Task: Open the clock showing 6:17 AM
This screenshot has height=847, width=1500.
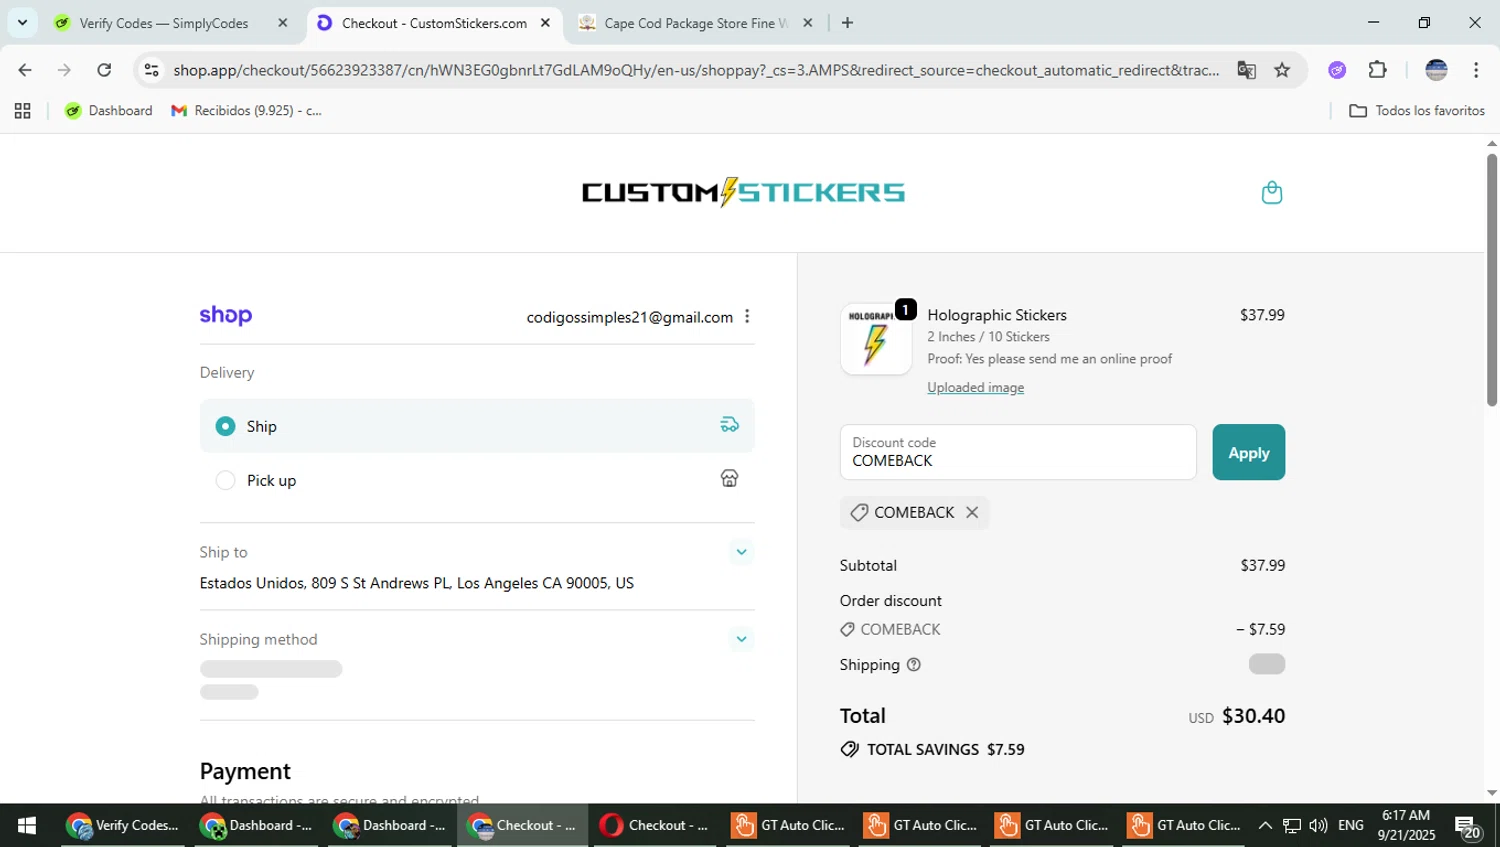Action: (x=1406, y=825)
